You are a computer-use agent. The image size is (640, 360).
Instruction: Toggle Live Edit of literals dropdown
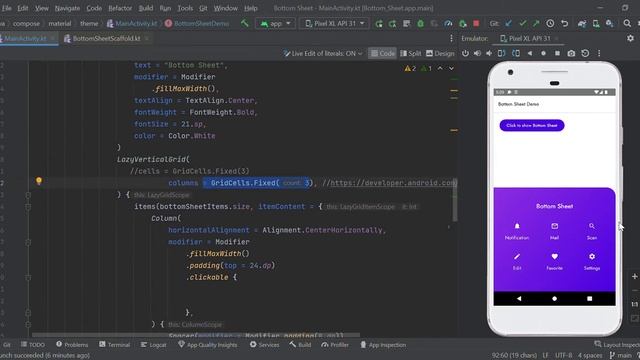tap(323, 53)
